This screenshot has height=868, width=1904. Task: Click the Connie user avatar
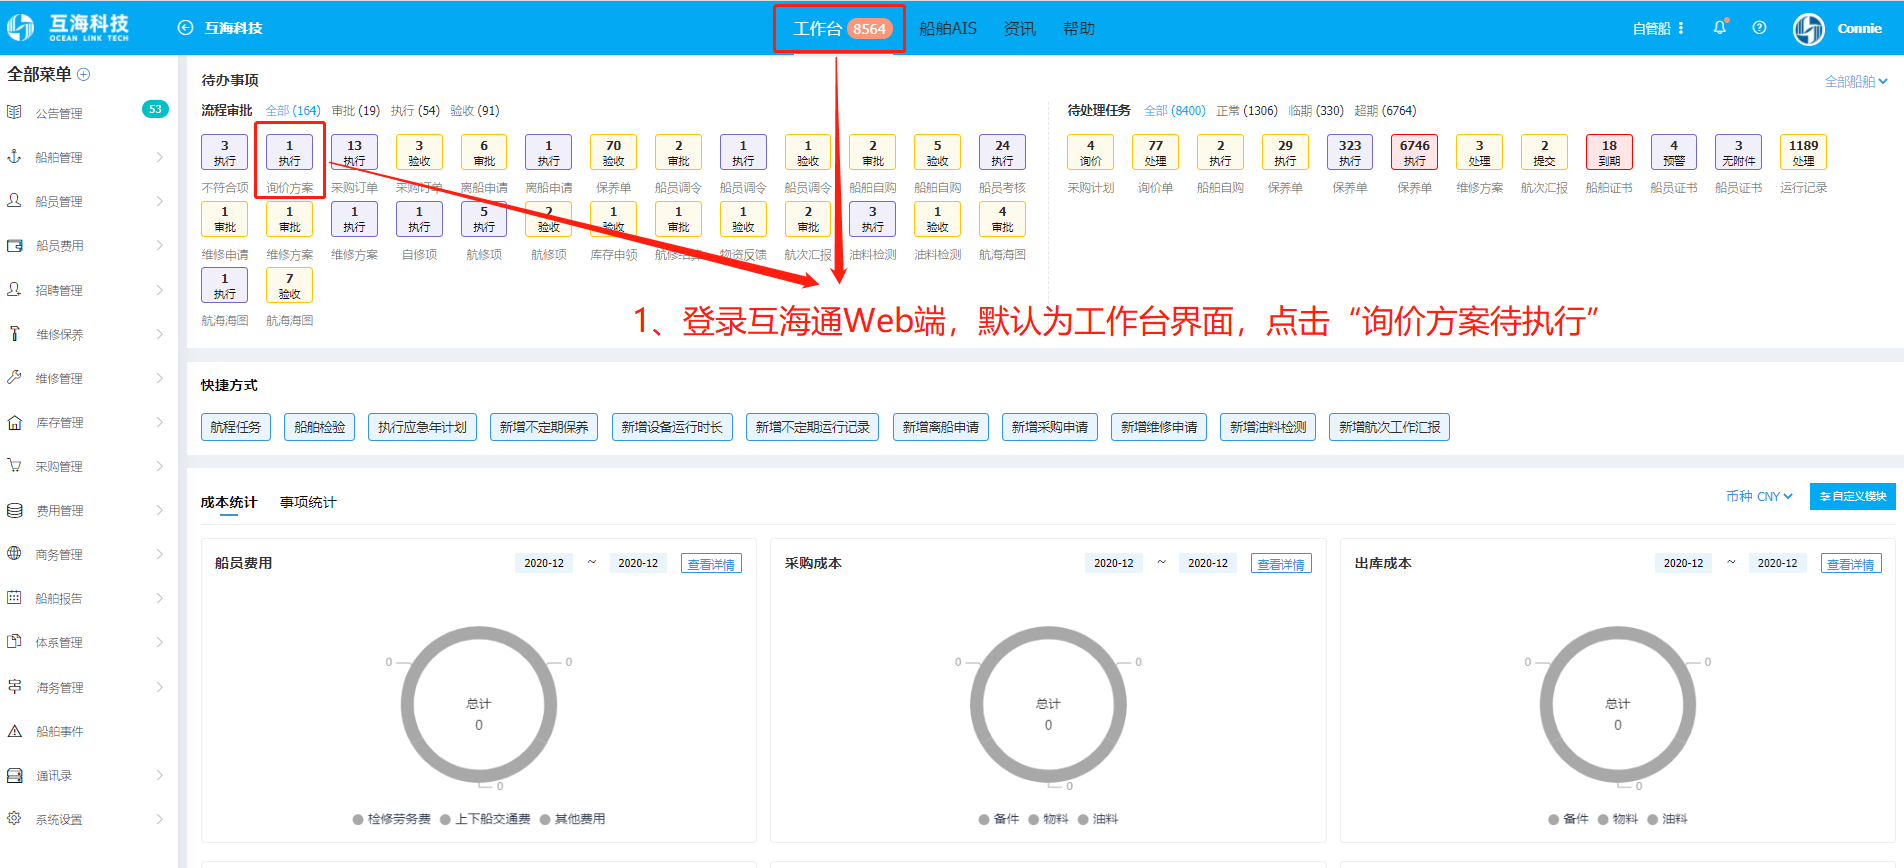pyautogui.click(x=1808, y=28)
